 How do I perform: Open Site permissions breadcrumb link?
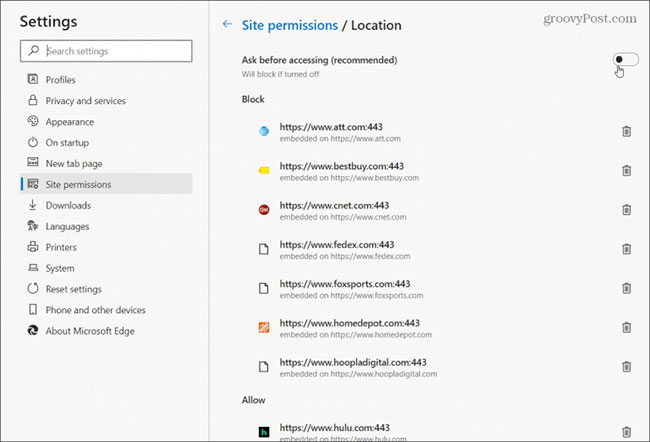(290, 25)
